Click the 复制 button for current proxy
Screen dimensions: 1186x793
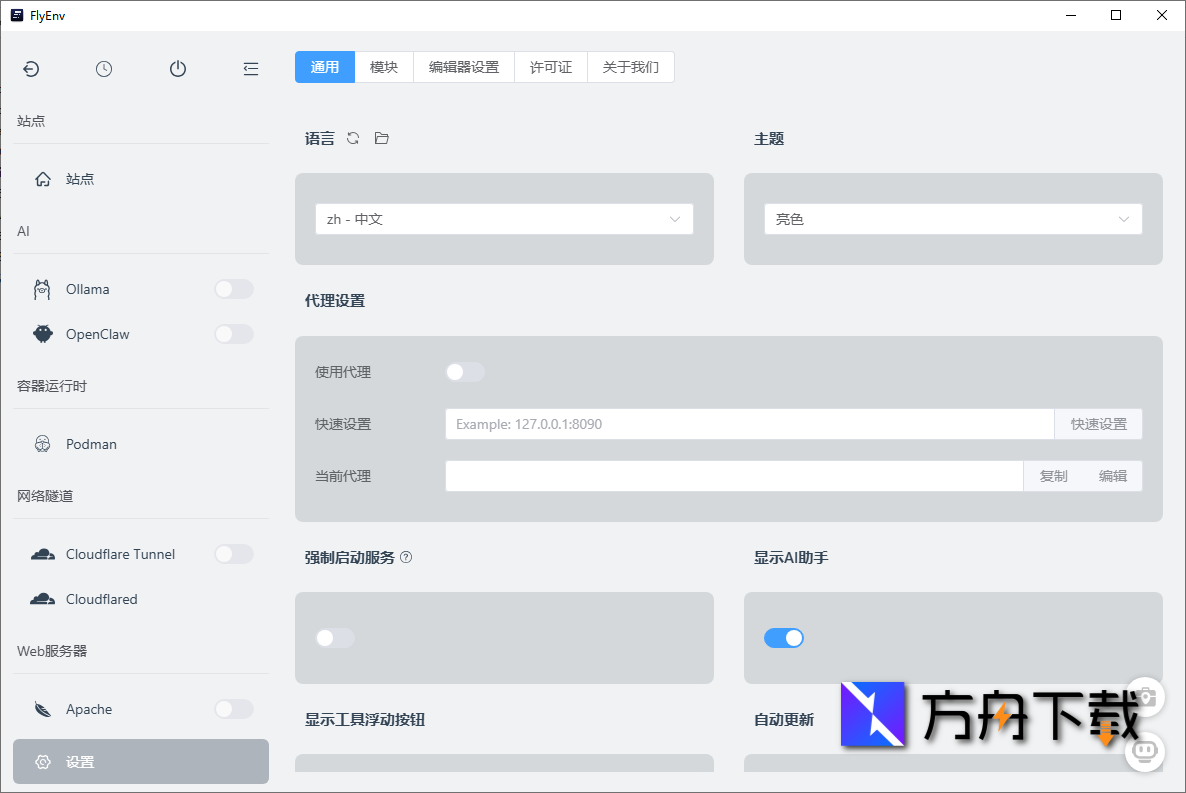tap(1053, 476)
